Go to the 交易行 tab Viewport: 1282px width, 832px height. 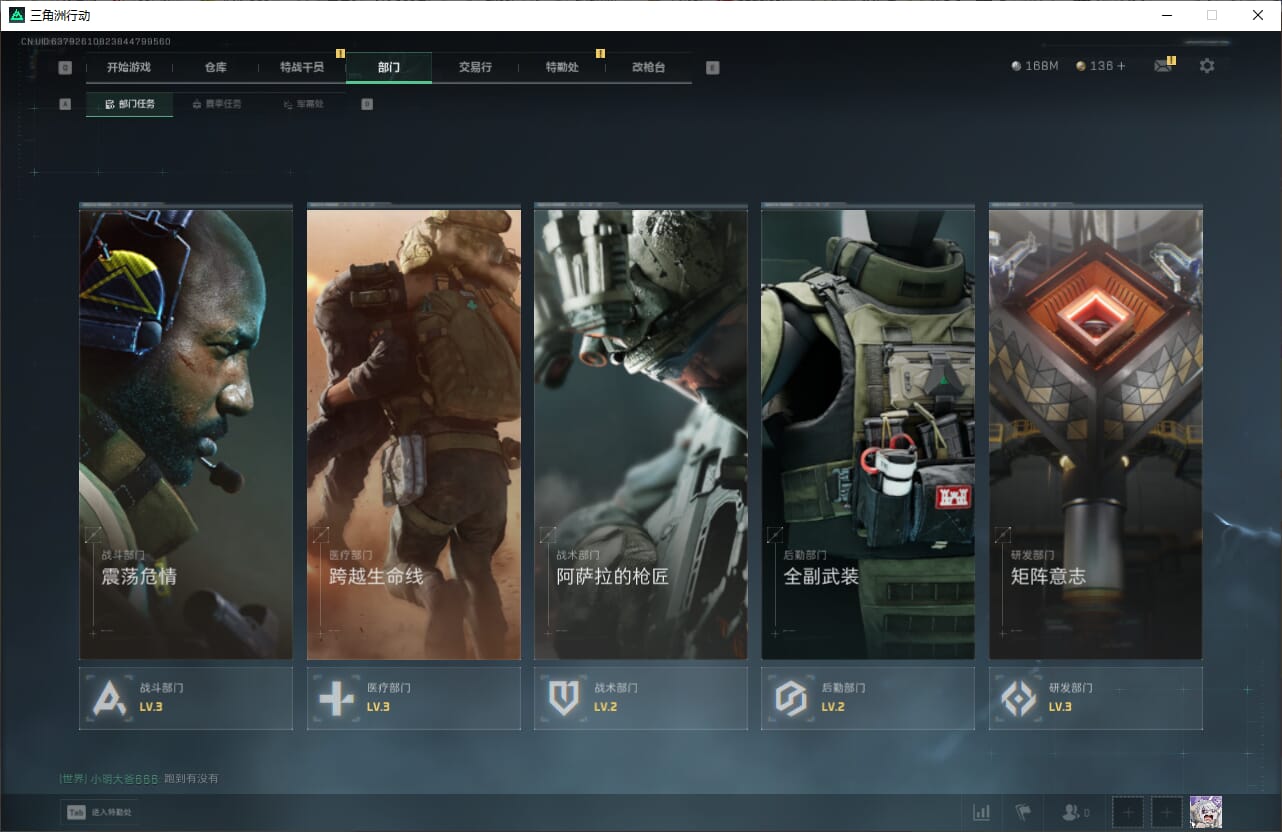tap(475, 67)
